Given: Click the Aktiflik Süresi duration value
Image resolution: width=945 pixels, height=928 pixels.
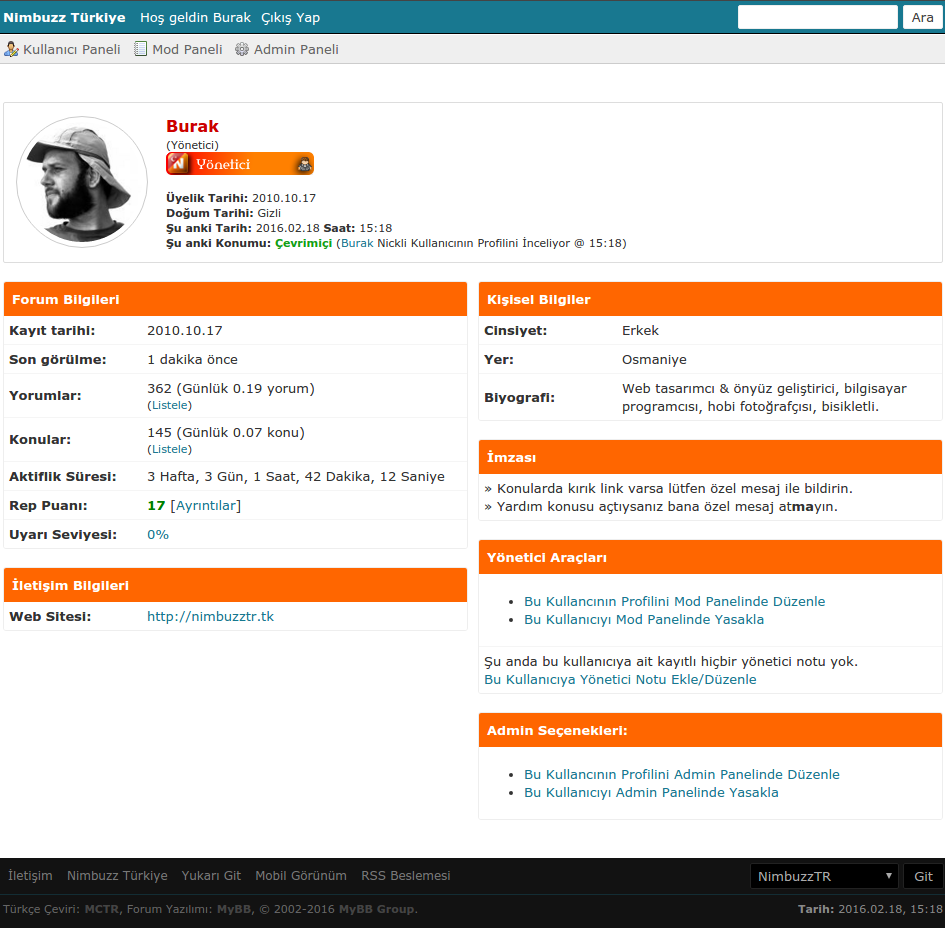Looking at the screenshot, I should coord(296,477).
